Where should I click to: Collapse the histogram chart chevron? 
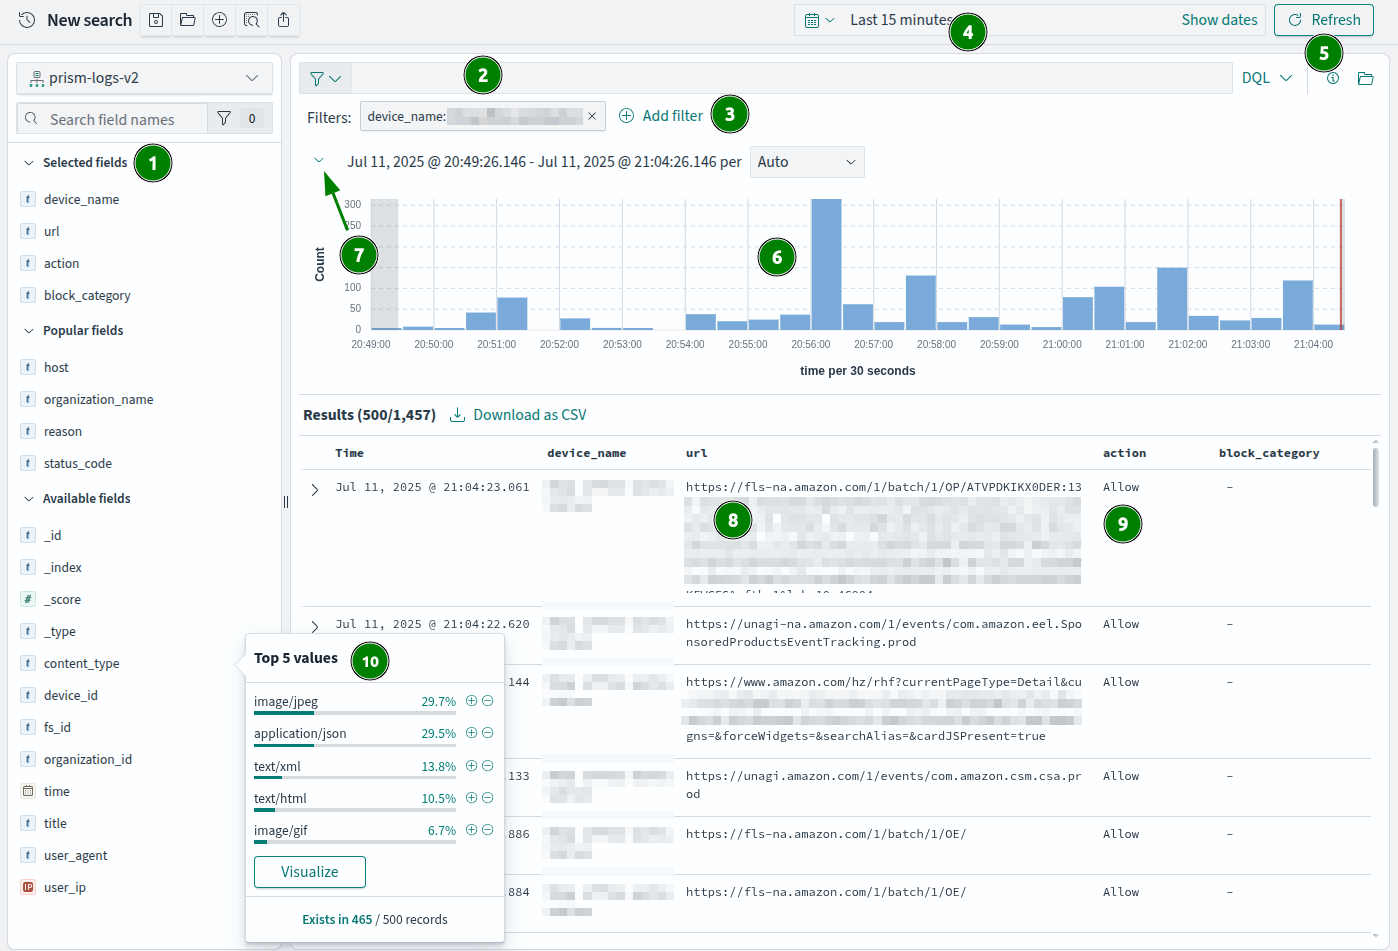click(319, 160)
